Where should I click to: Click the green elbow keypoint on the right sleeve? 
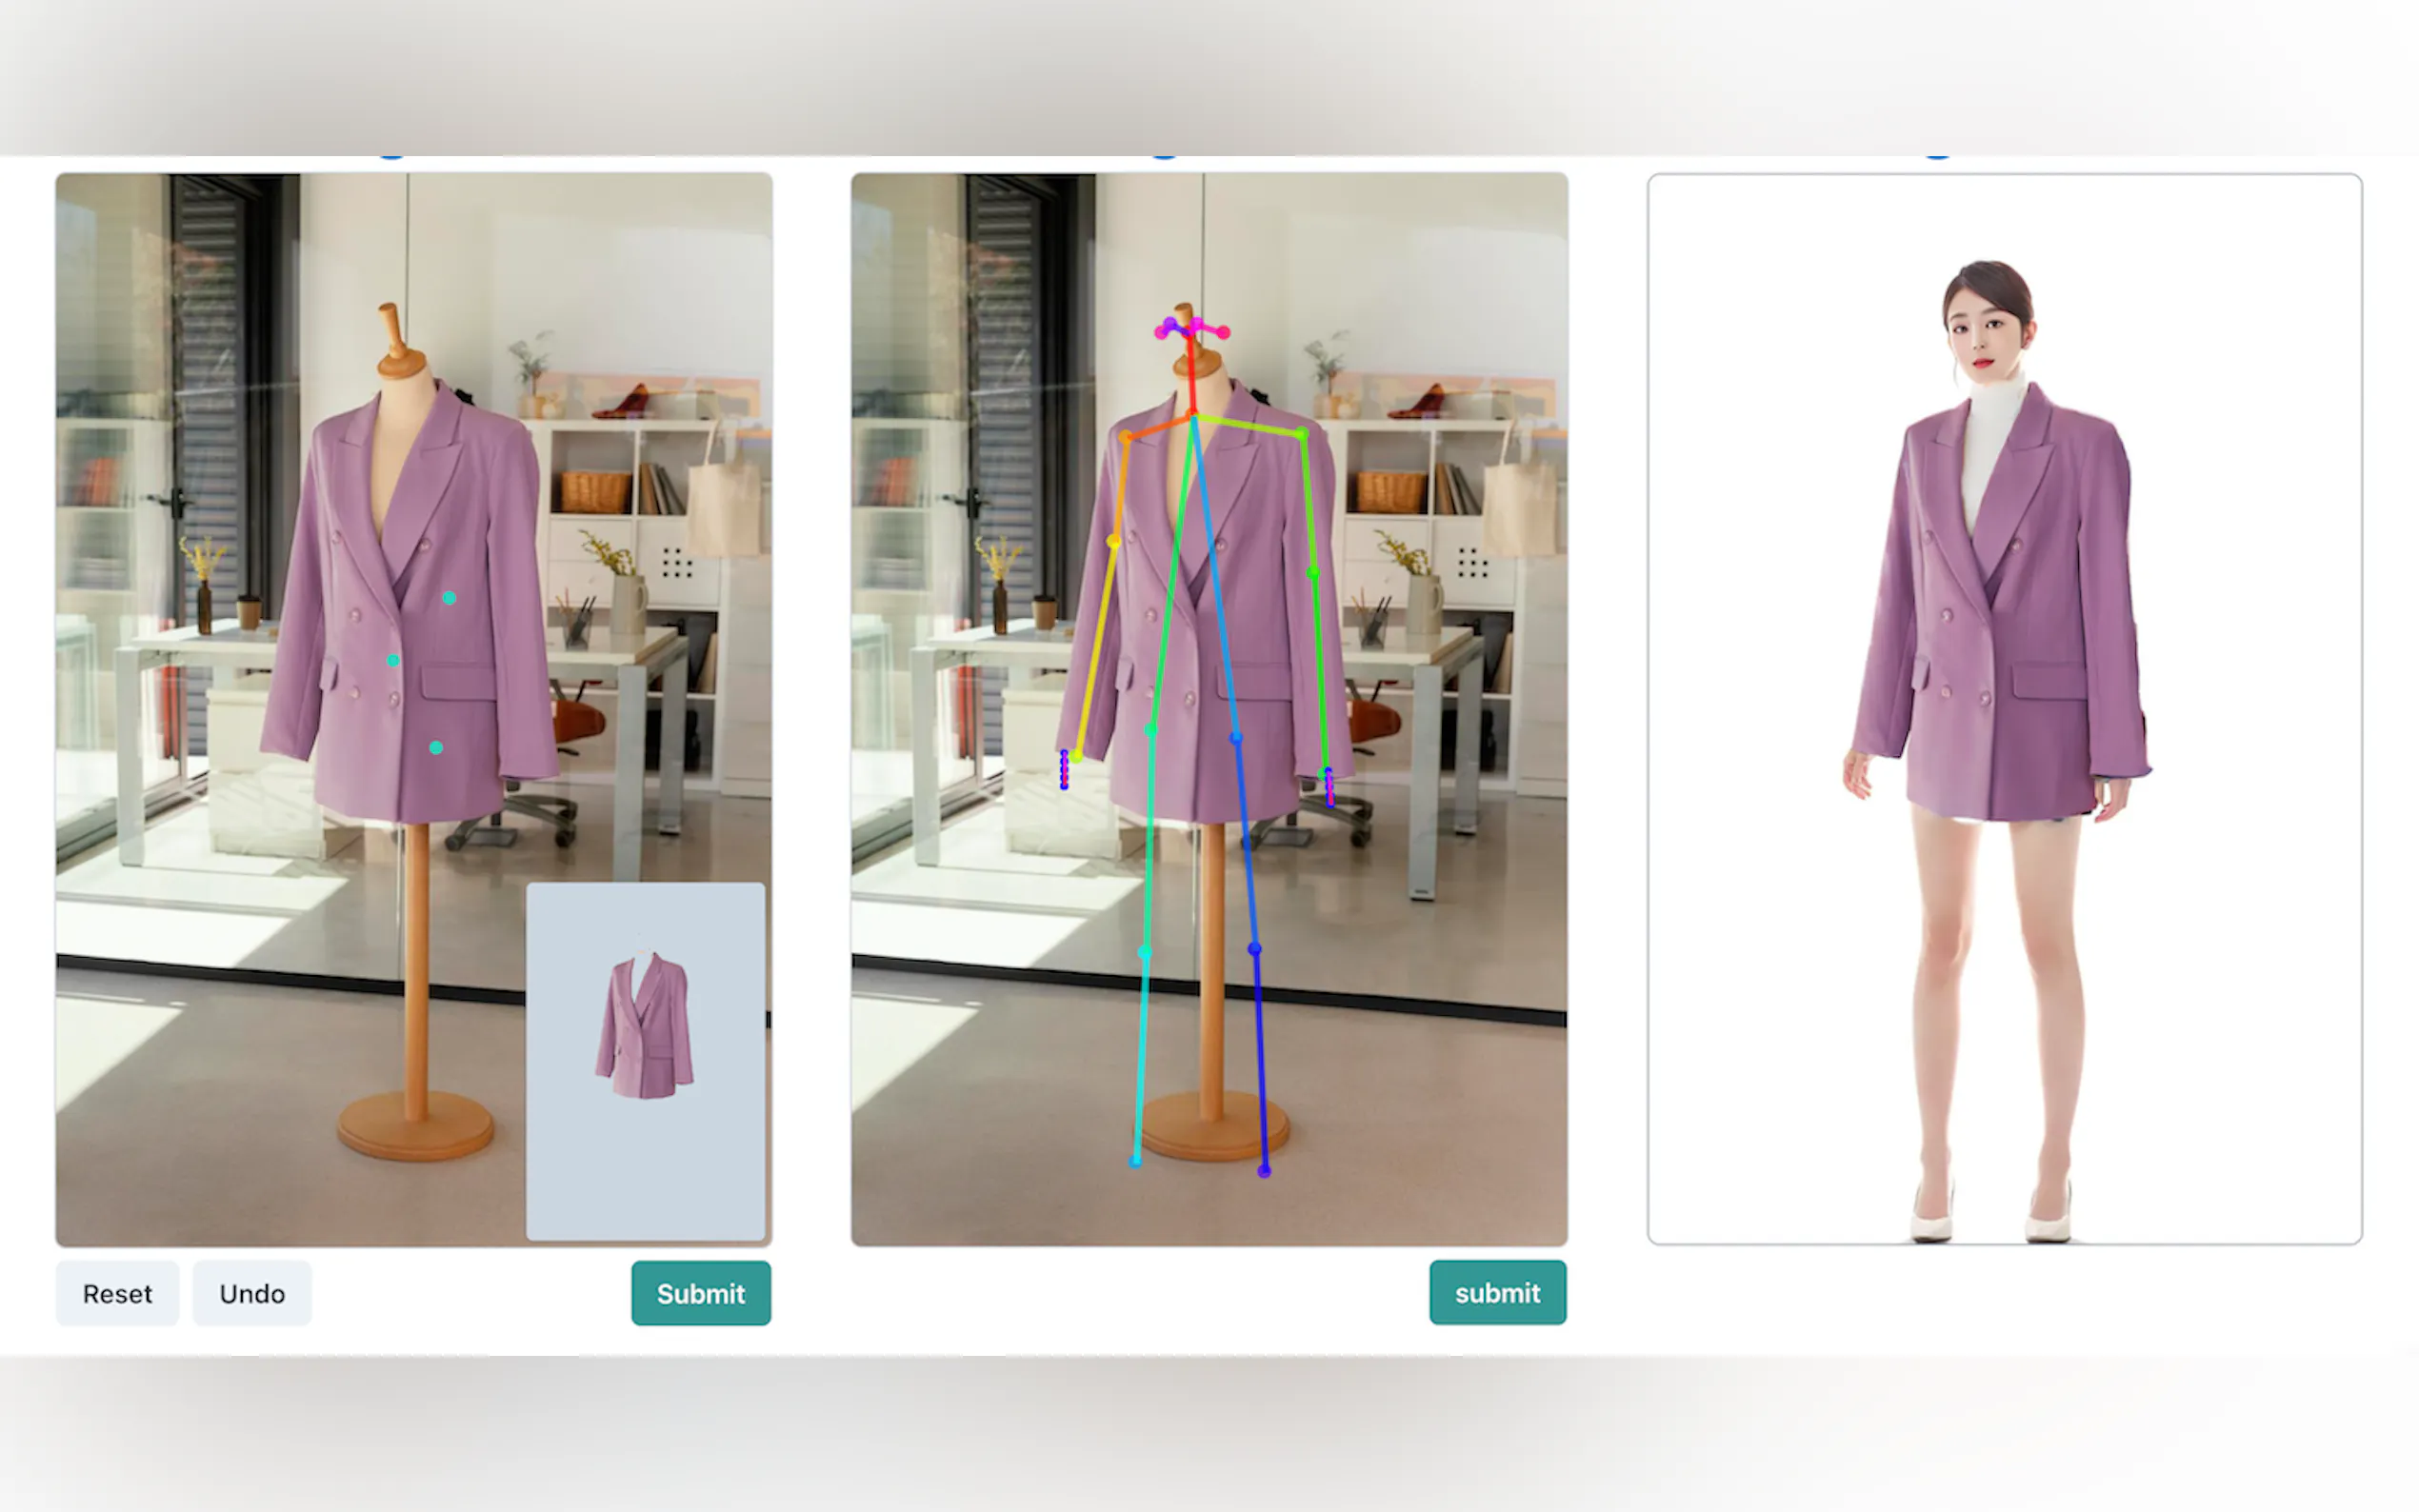1313,573
